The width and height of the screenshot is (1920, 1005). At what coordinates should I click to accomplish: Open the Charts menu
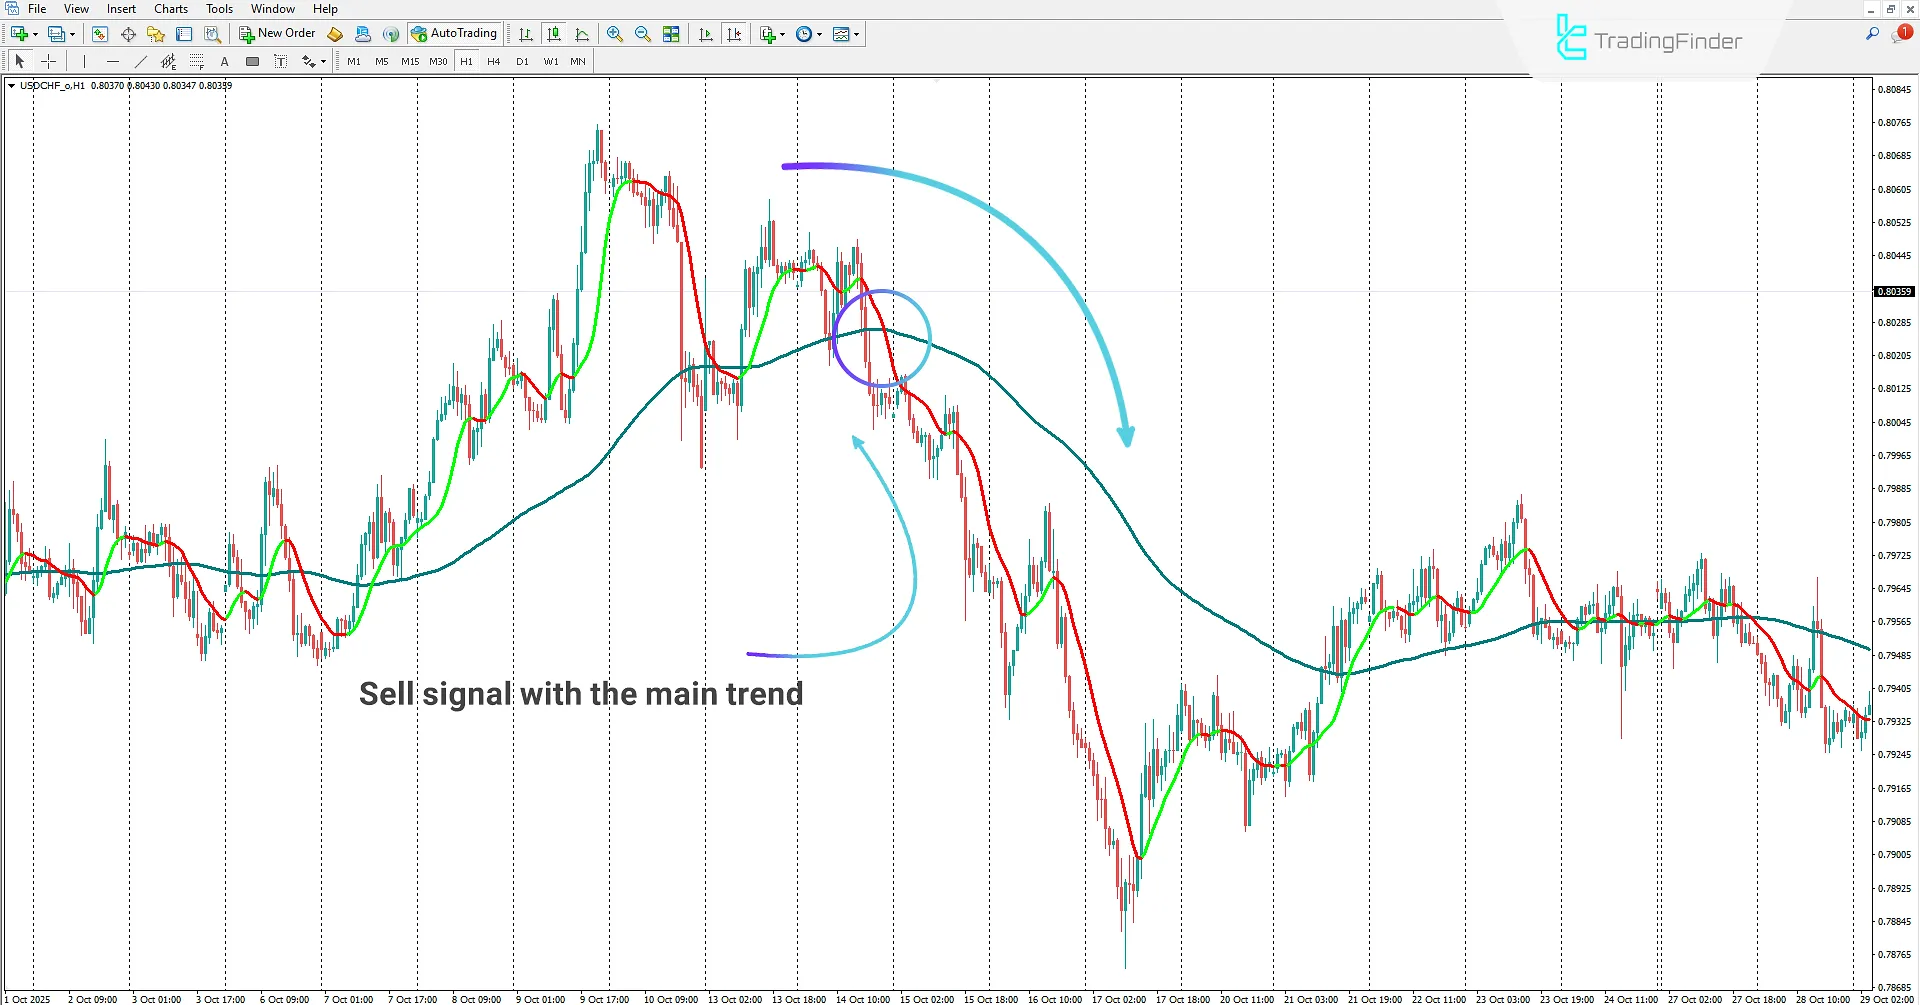point(170,8)
